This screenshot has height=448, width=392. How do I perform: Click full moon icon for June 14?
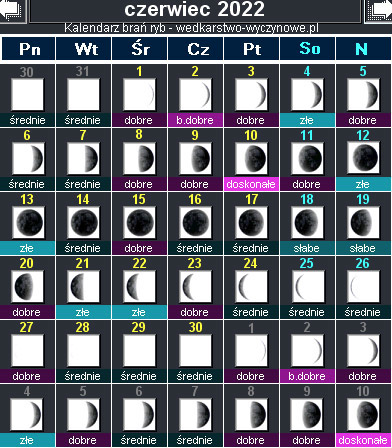[x=83, y=223]
